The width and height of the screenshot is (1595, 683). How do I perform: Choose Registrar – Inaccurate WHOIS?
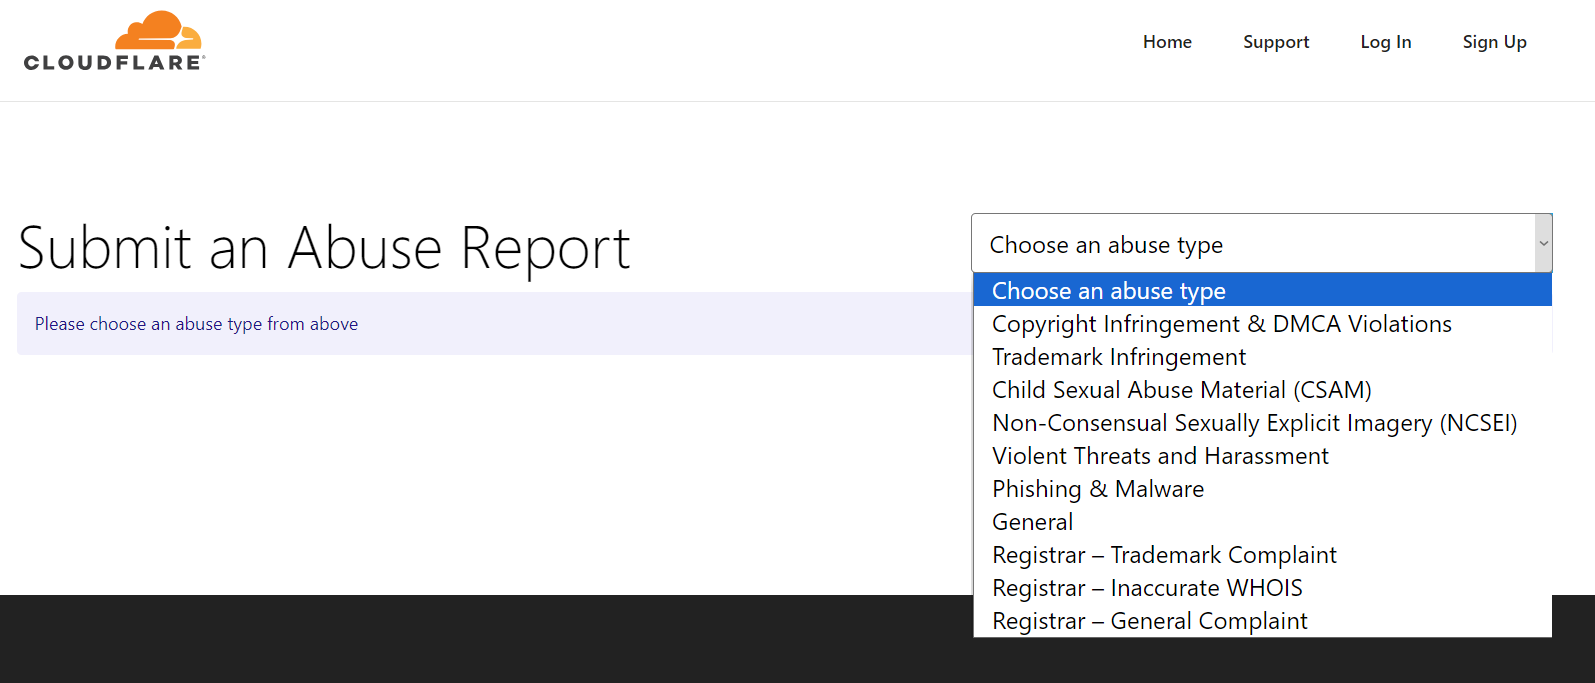coord(1147,588)
